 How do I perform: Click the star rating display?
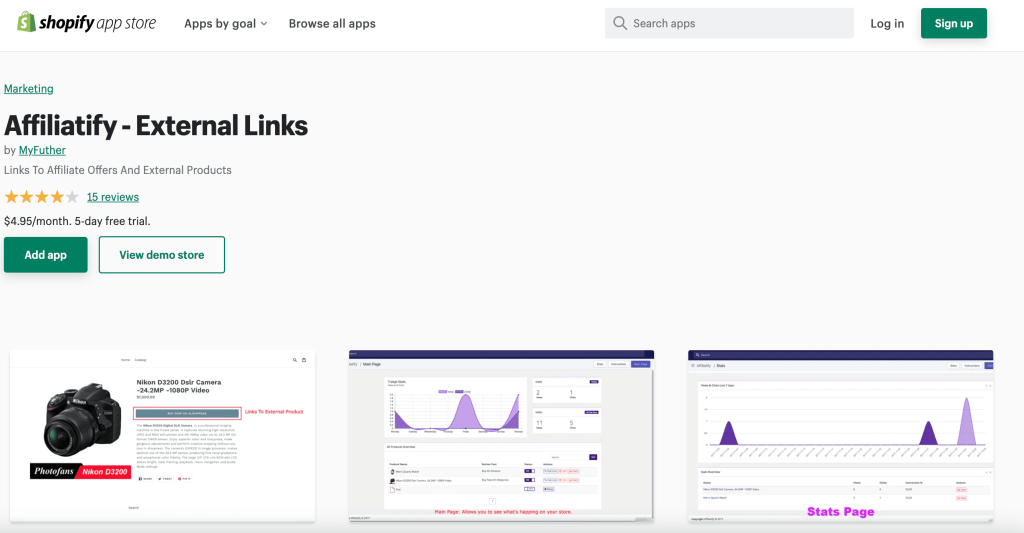coord(41,197)
